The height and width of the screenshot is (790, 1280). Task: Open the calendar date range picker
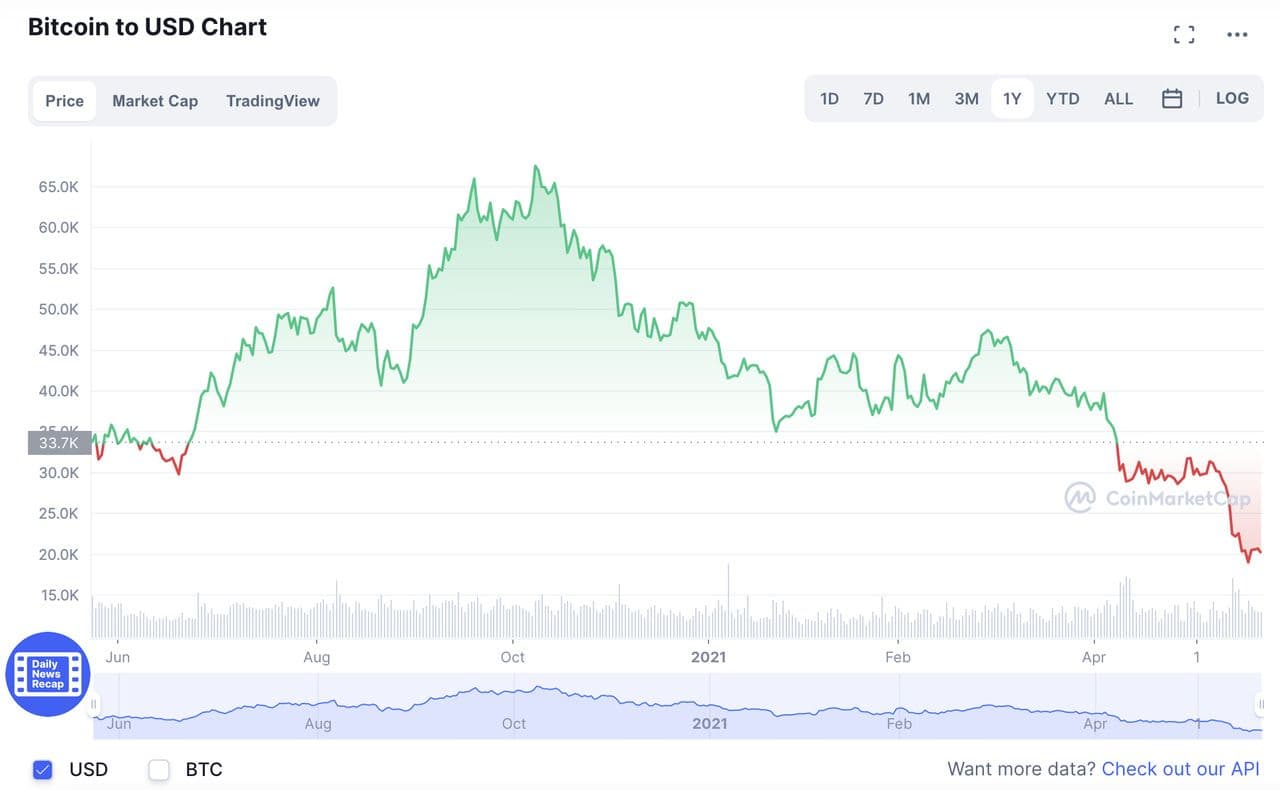[x=1172, y=99]
